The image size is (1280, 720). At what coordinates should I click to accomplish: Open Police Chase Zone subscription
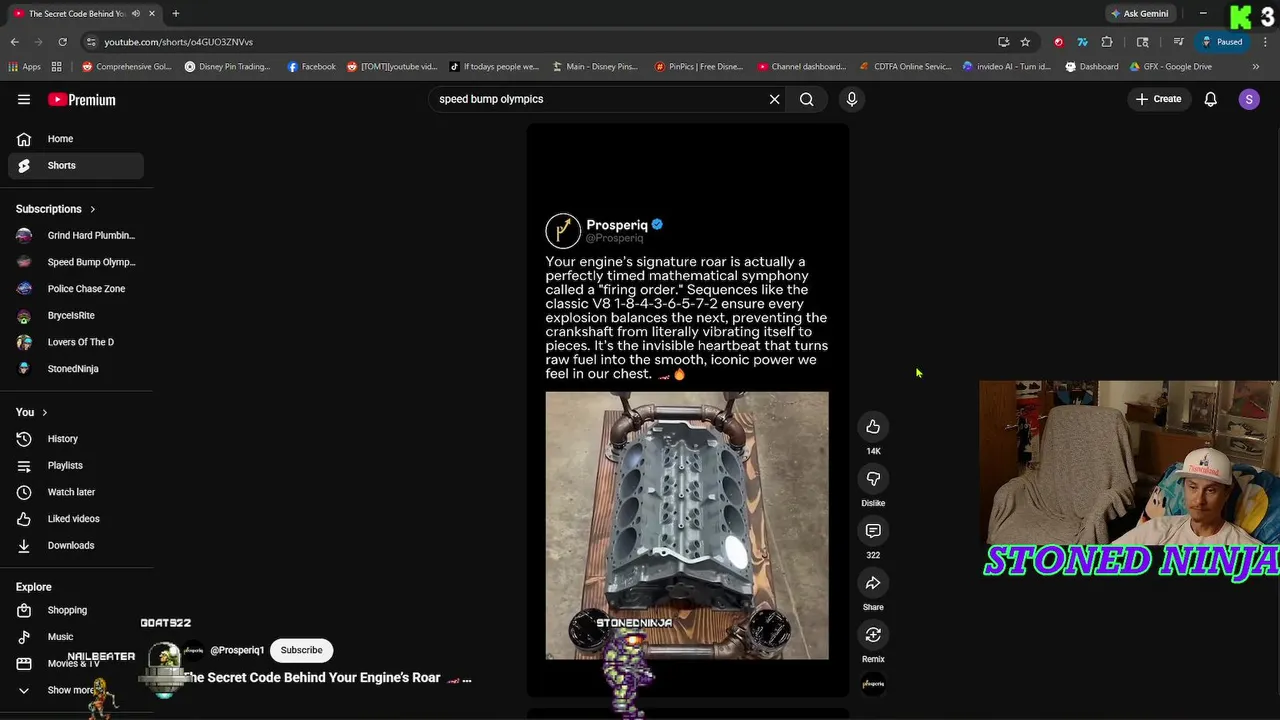(76, 289)
